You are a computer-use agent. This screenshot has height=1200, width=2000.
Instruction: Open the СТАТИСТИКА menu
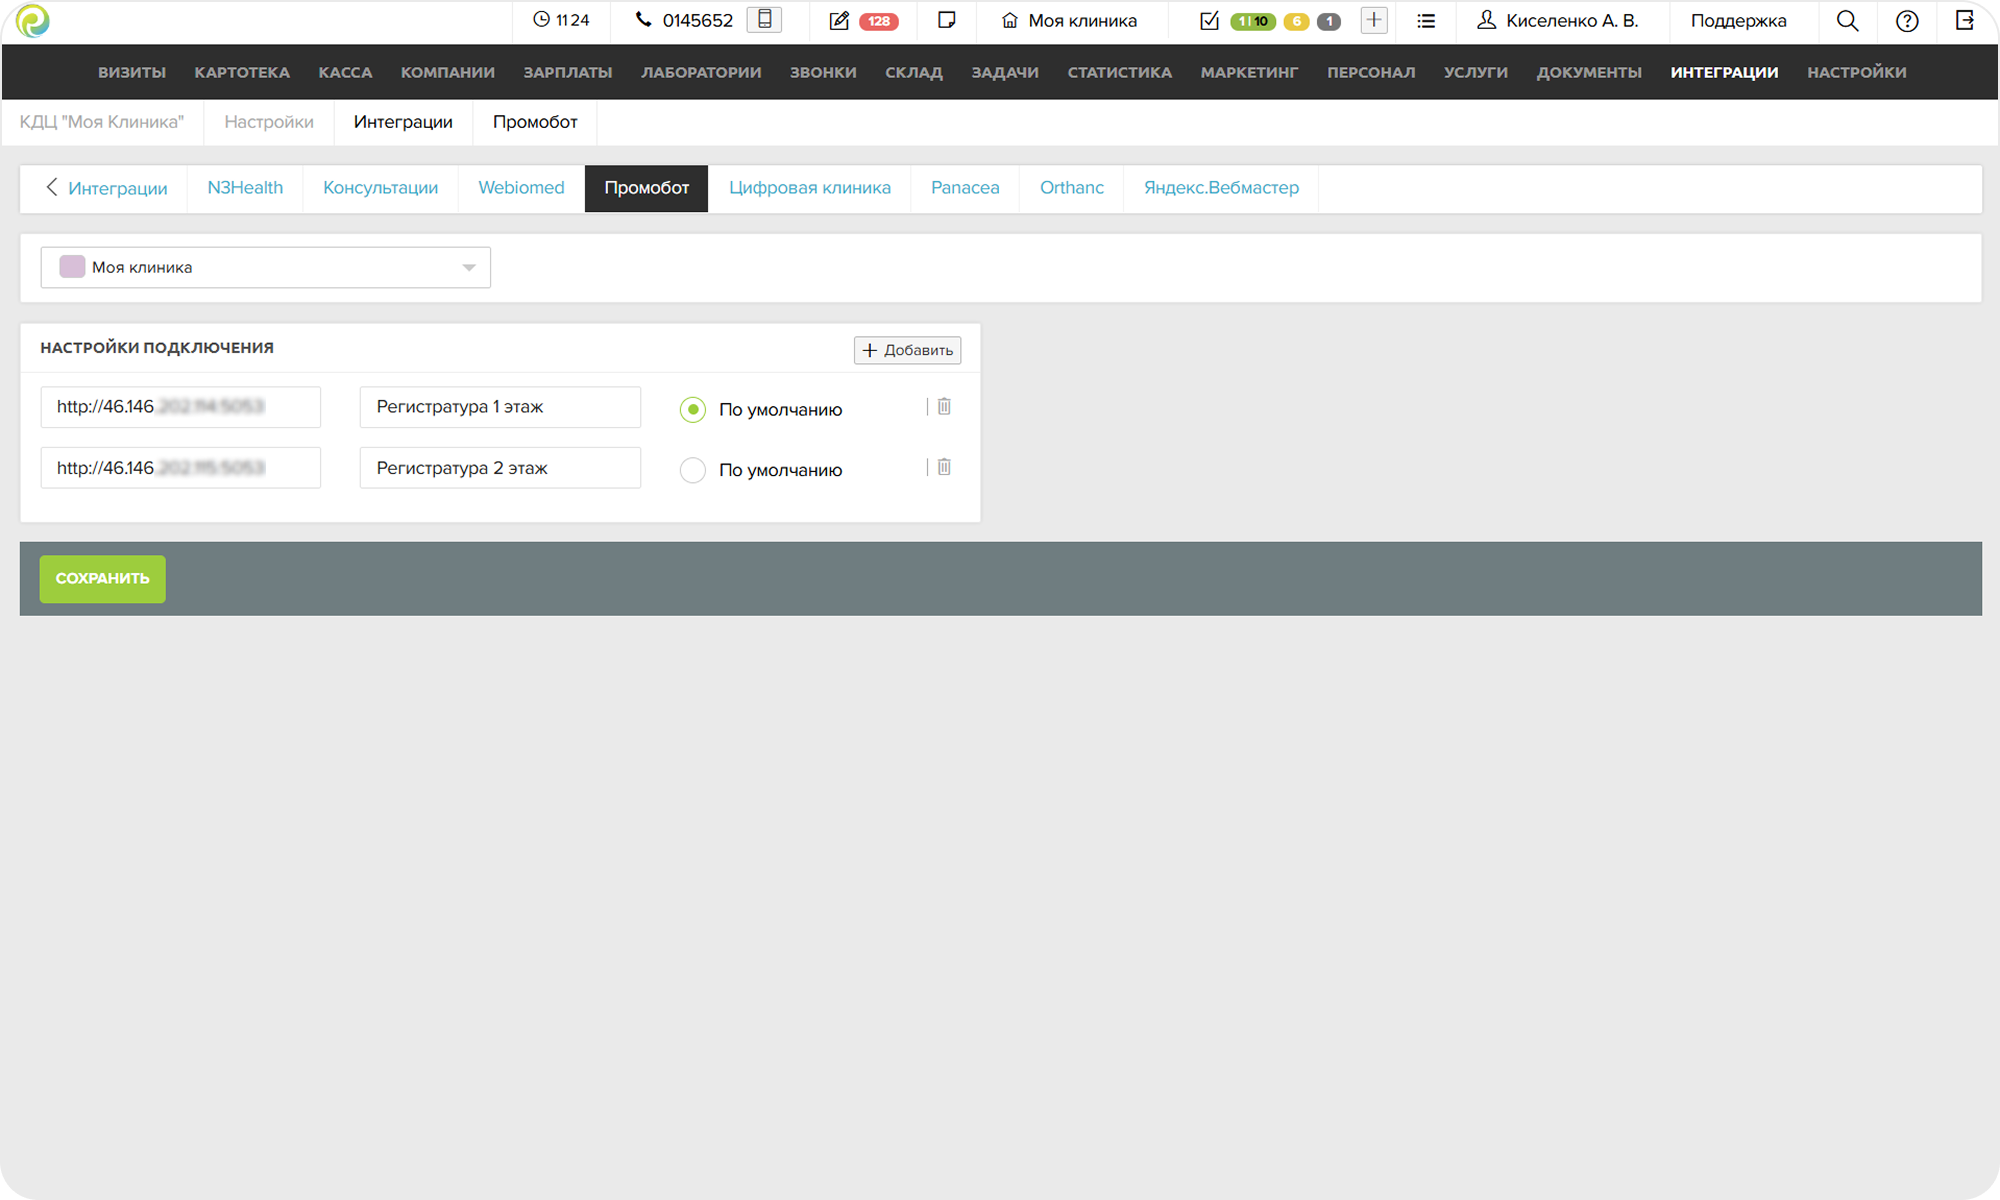(x=1119, y=72)
